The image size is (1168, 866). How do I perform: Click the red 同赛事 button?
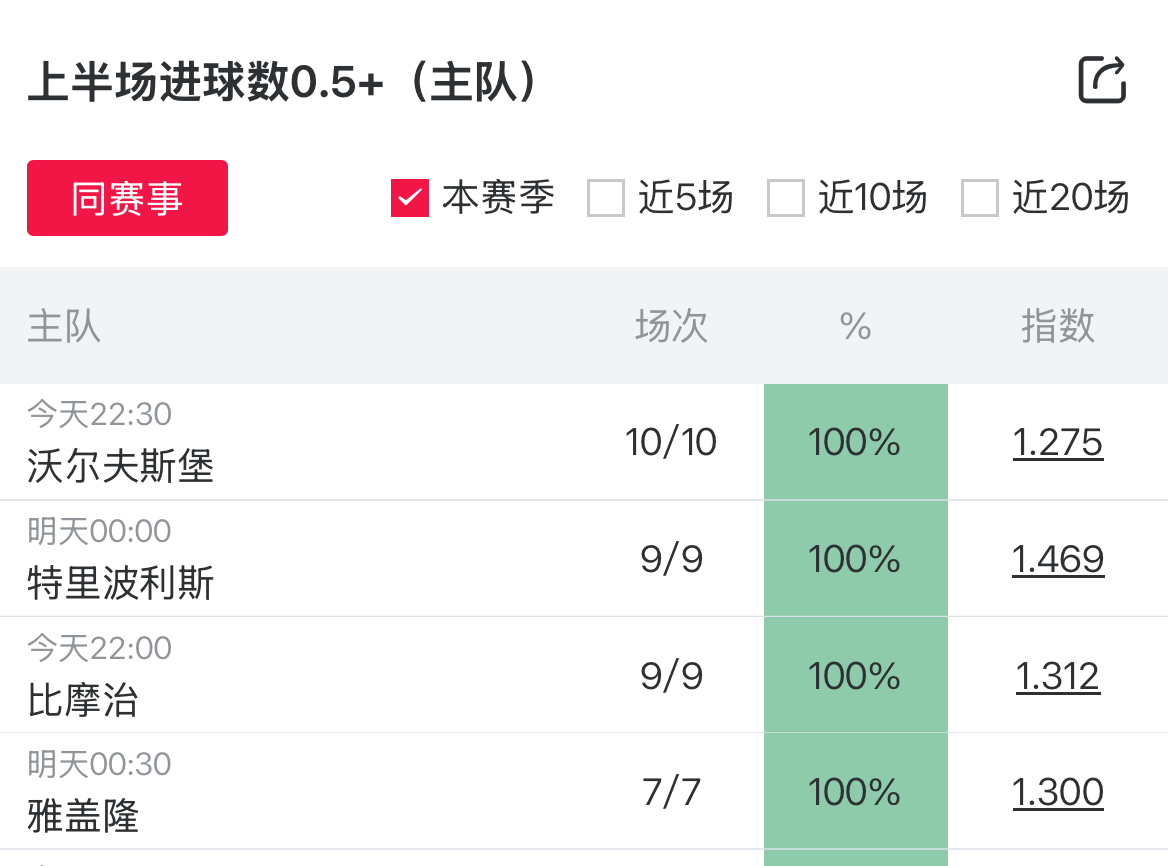tap(127, 198)
